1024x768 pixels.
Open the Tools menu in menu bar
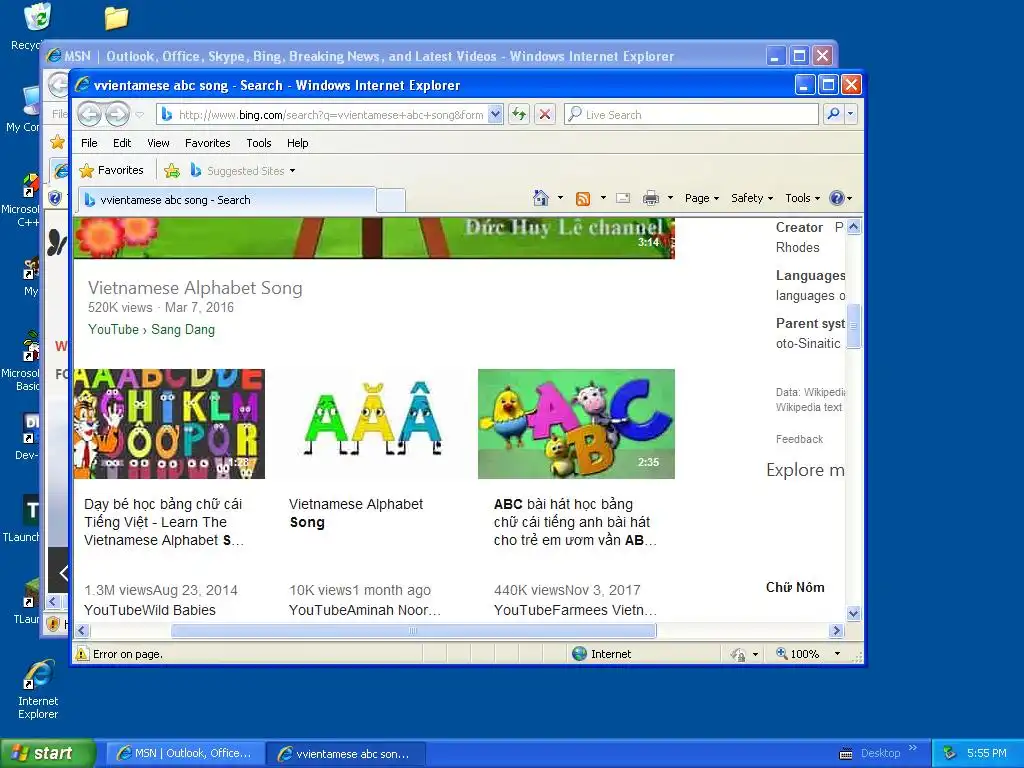pos(259,143)
